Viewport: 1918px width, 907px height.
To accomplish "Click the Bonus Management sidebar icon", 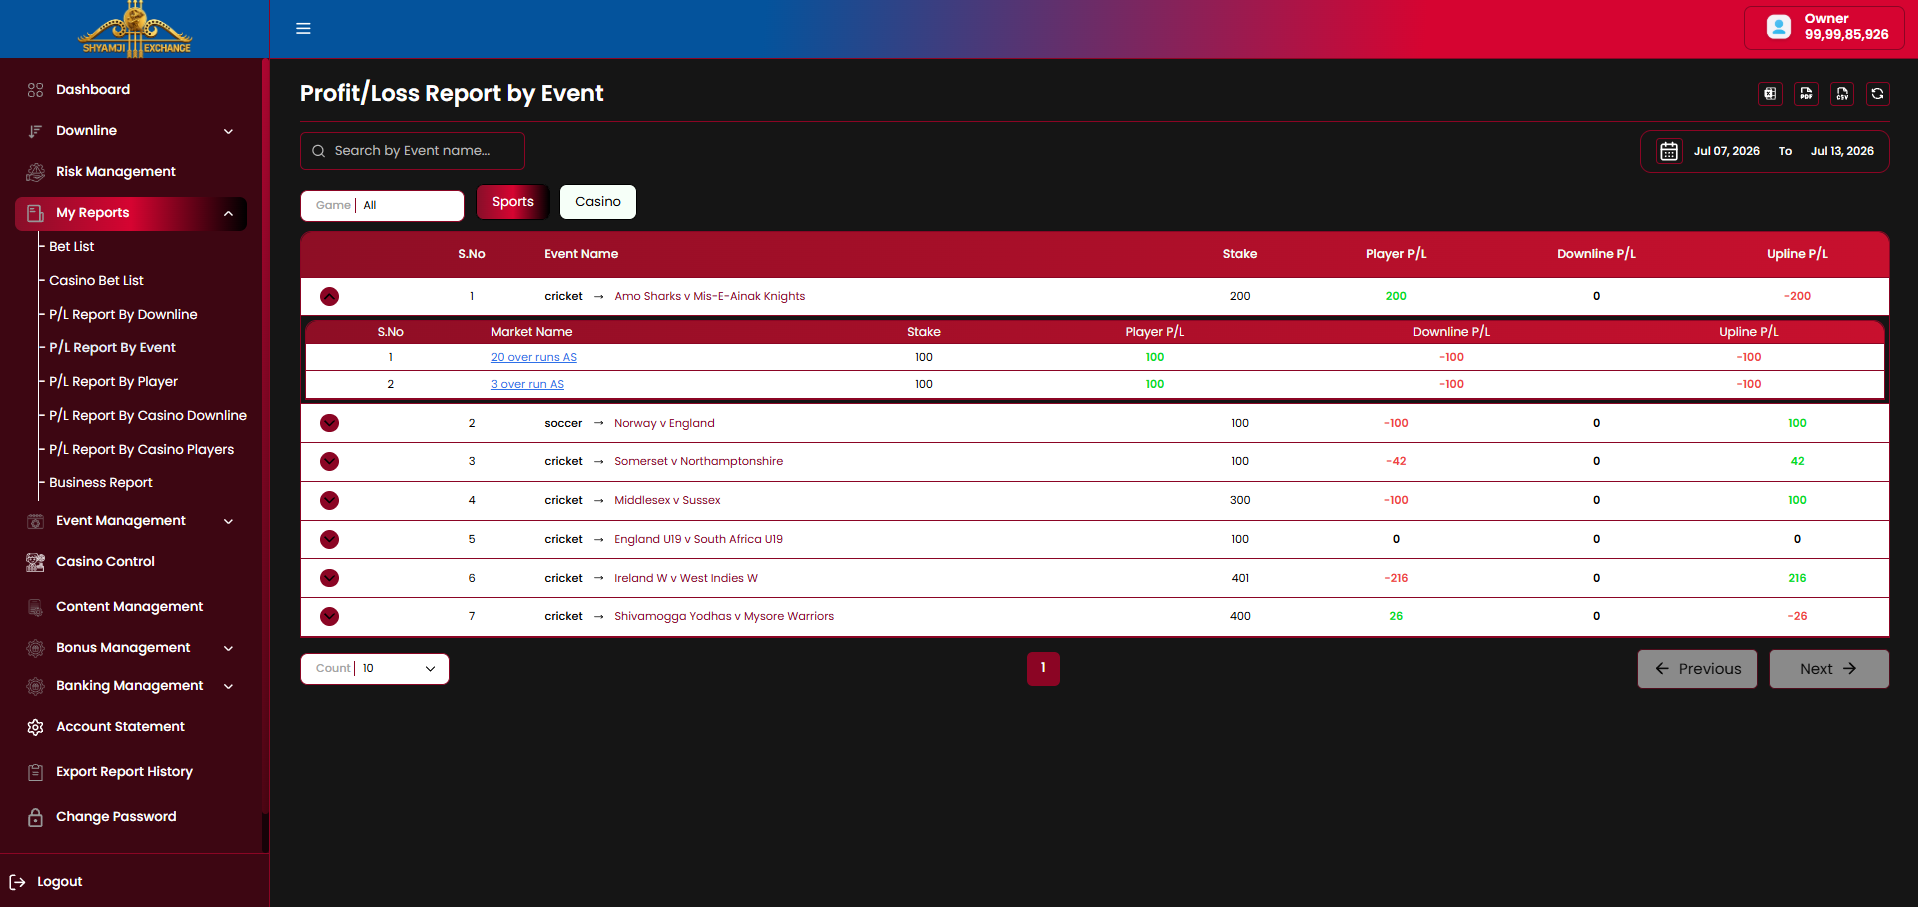I will coord(35,648).
